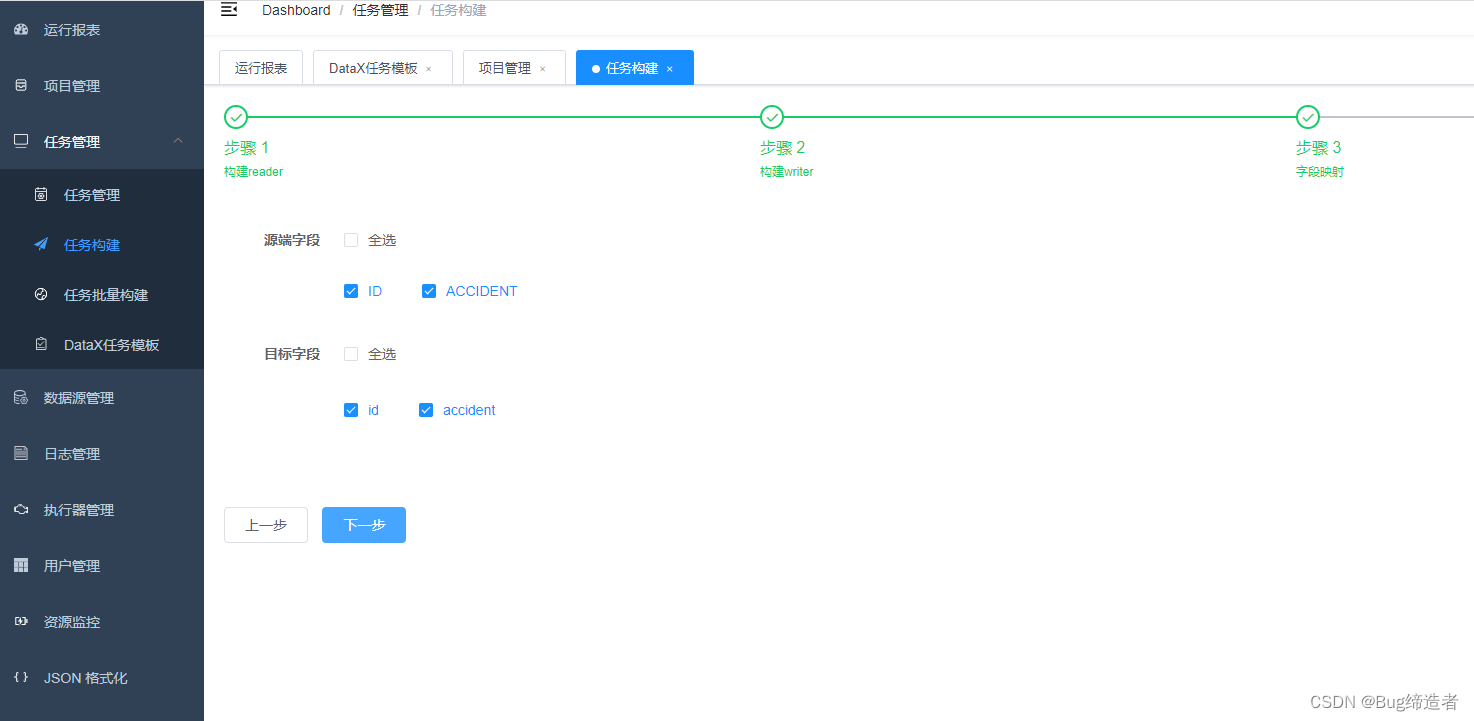Click the 任务构建 paper plane icon
The height and width of the screenshot is (721, 1474).
40,244
